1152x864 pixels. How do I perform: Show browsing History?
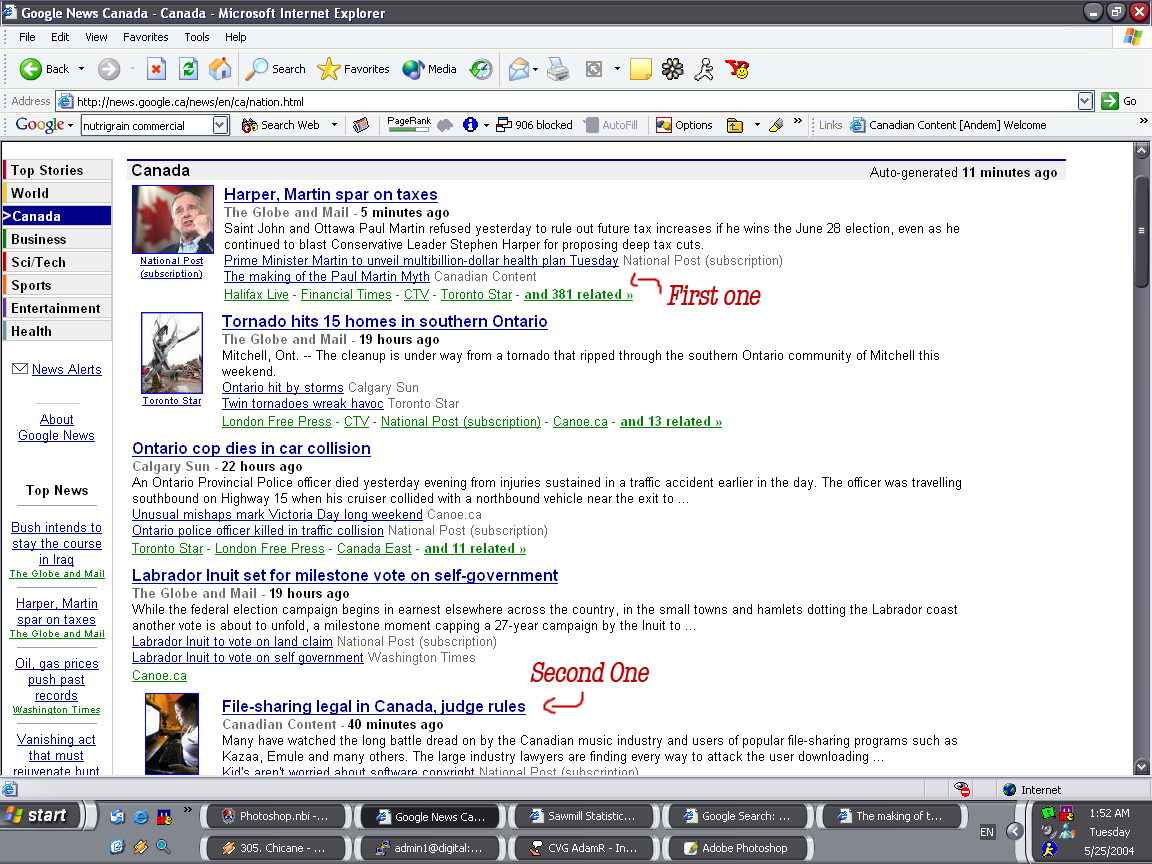coord(481,69)
